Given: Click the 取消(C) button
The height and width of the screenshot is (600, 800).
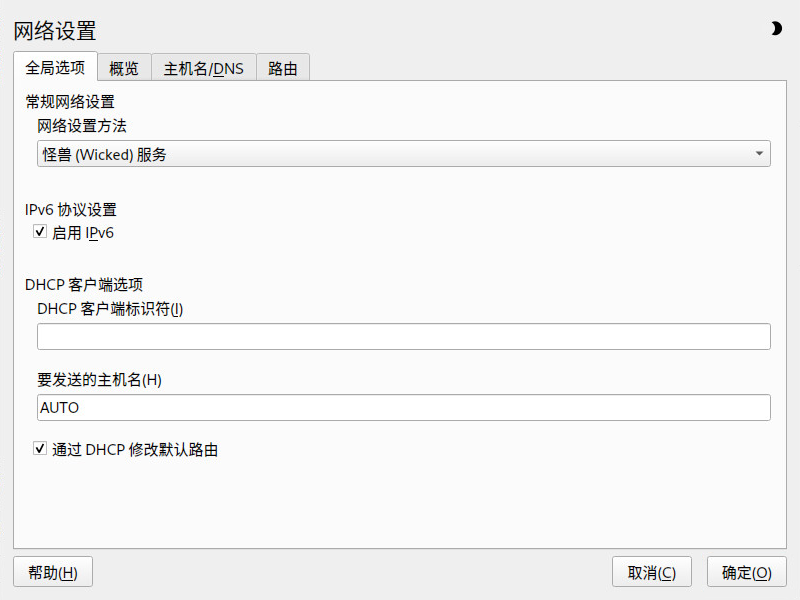Looking at the screenshot, I should point(652,573).
